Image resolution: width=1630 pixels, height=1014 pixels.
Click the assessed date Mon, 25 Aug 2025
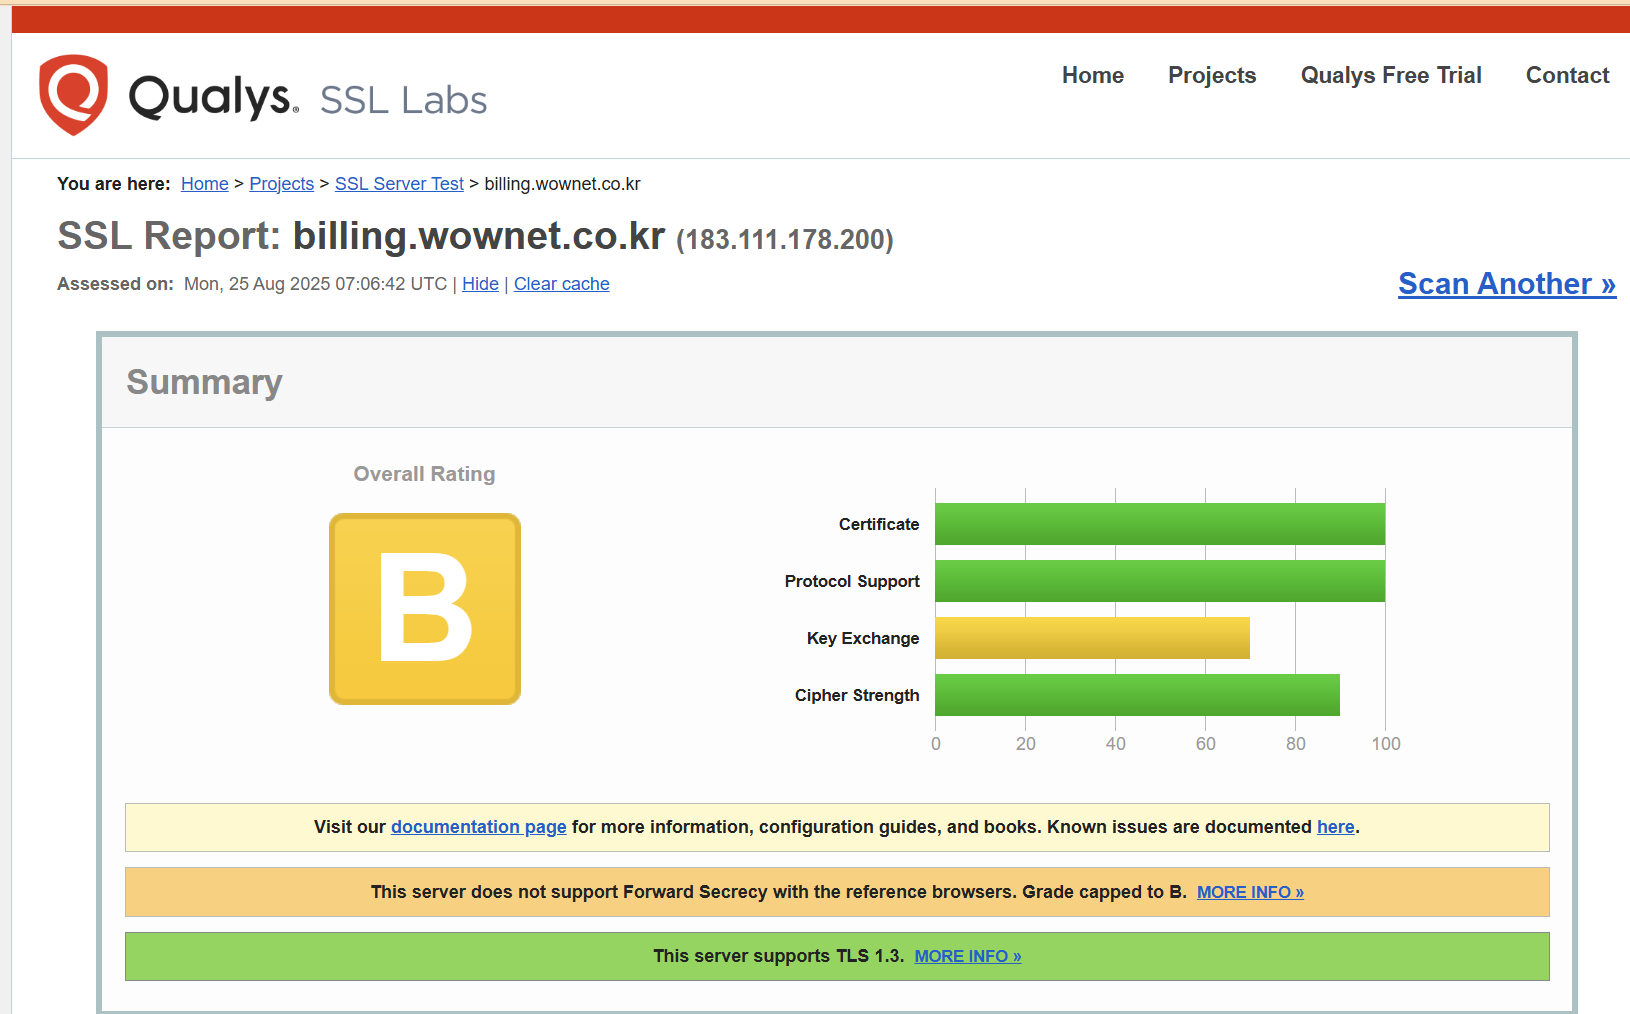coord(315,284)
